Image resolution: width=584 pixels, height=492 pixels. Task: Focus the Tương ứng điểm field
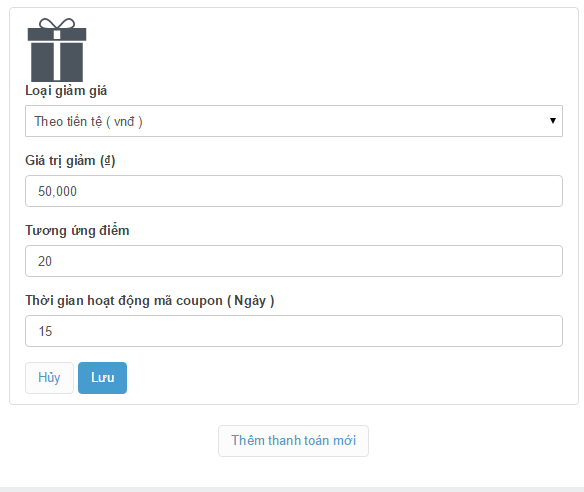[x=294, y=261]
